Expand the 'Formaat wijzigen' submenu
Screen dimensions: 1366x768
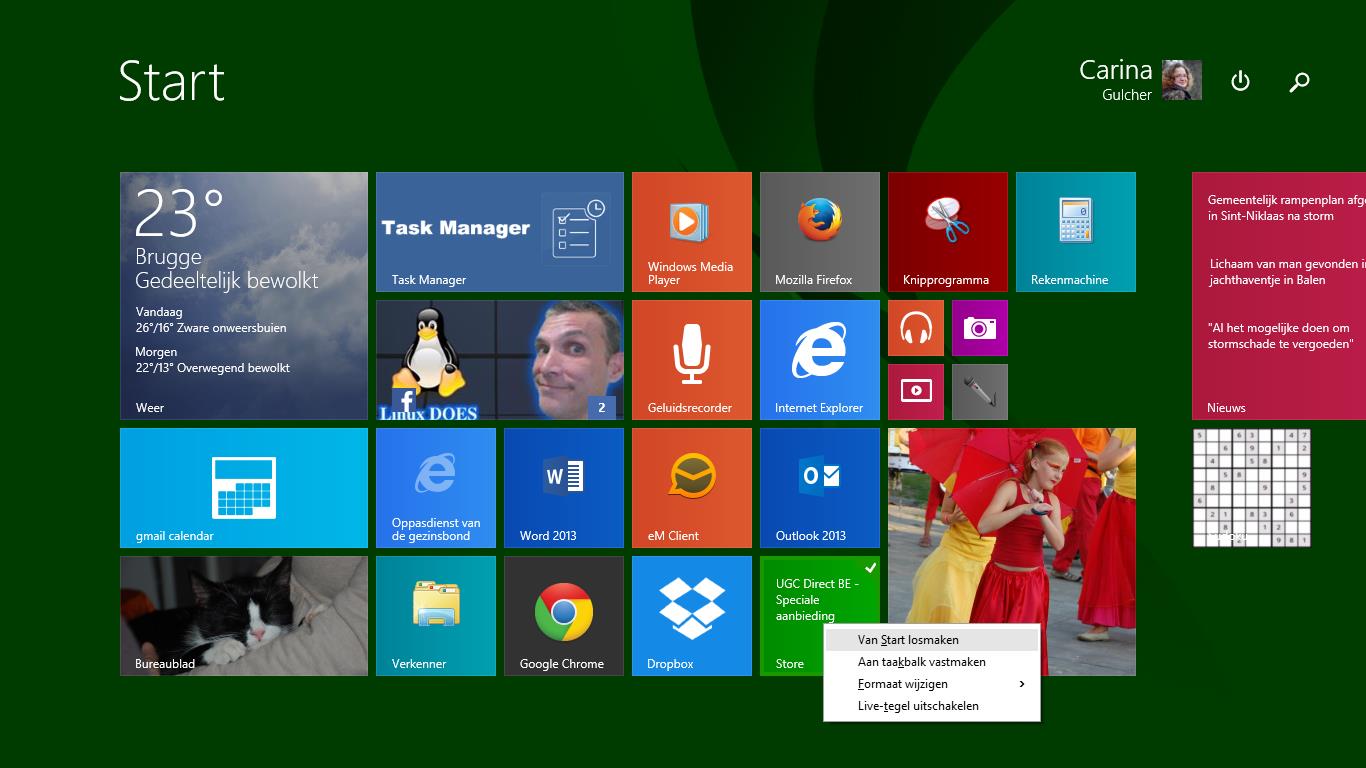(932, 684)
